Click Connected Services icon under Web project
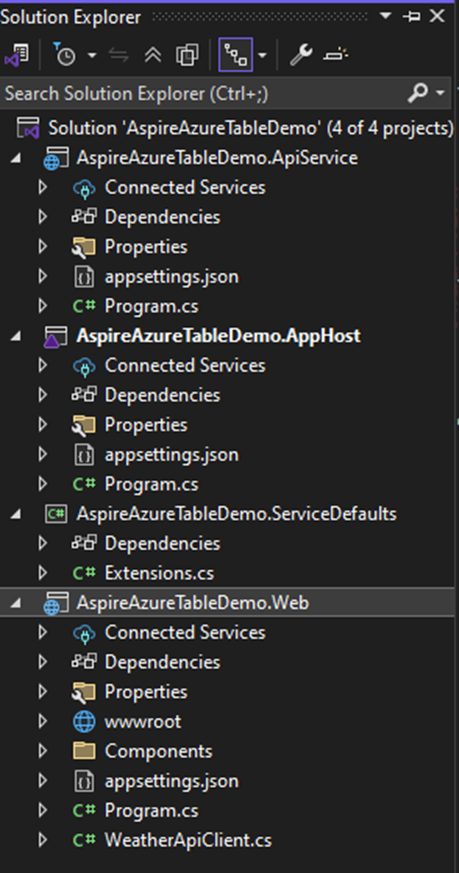 [x=84, y=634]
